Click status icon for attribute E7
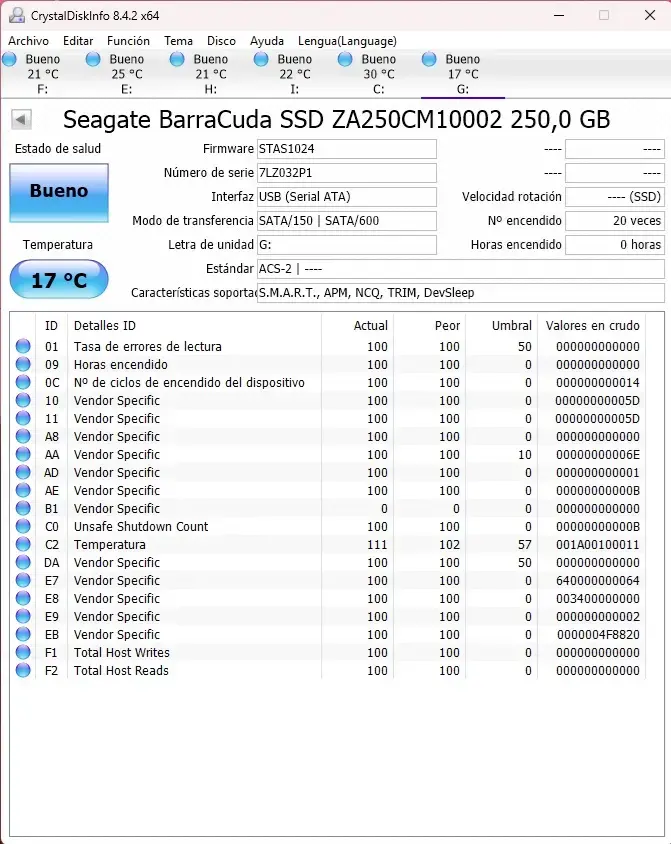 tap(23, 580)
